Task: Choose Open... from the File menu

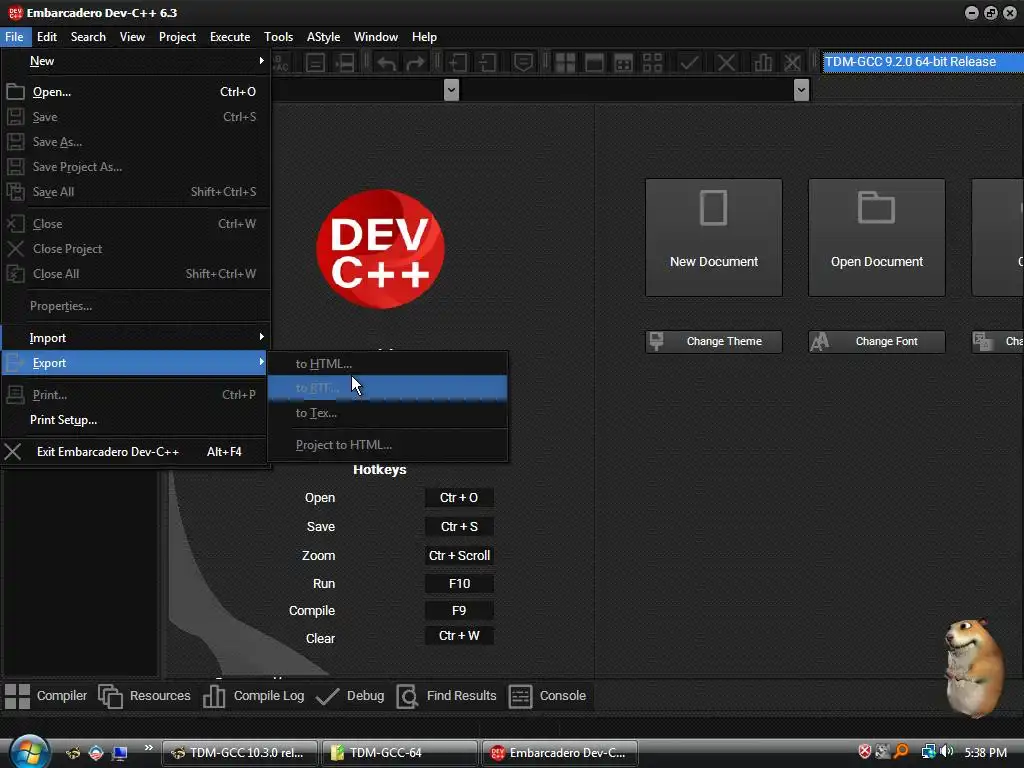Action: 135,91
